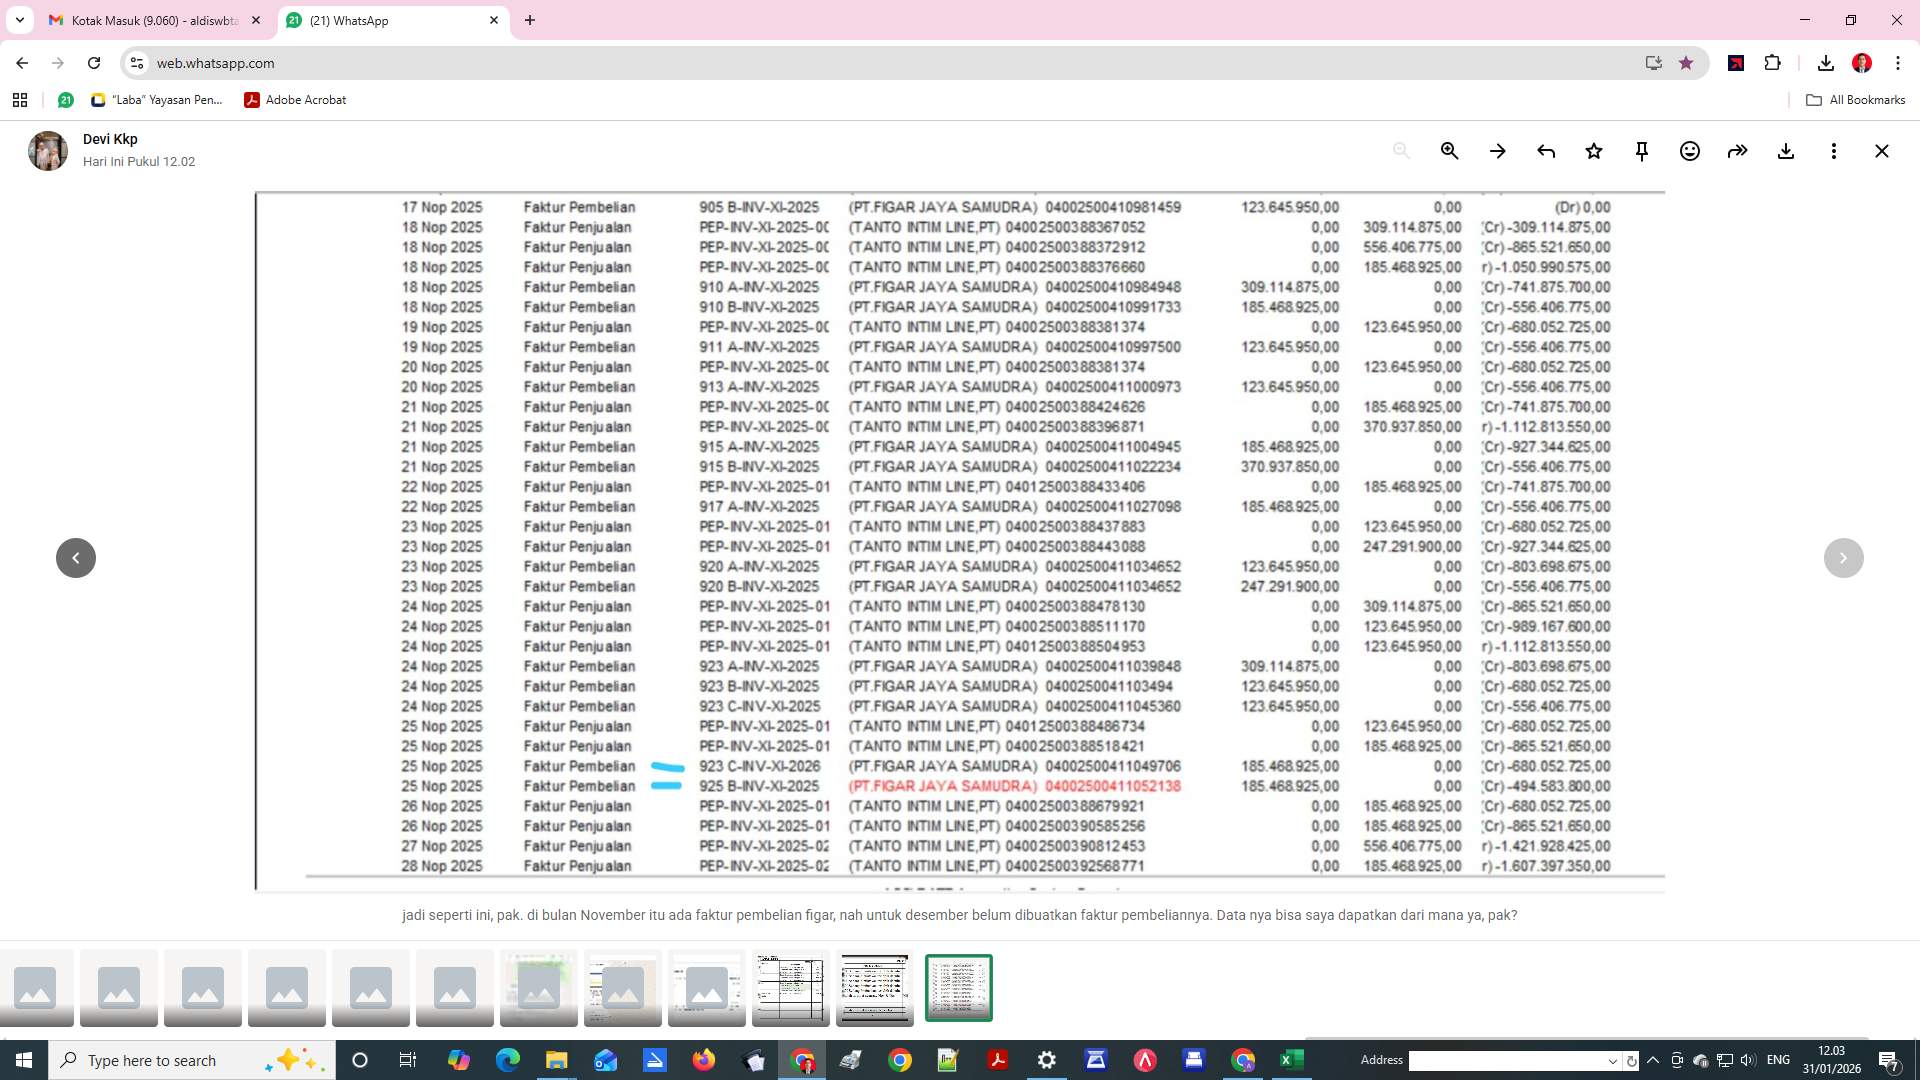Bookmark this page via address bar star
The width and height of the screenshot is (1920, 1080).
coord(1687,63)
